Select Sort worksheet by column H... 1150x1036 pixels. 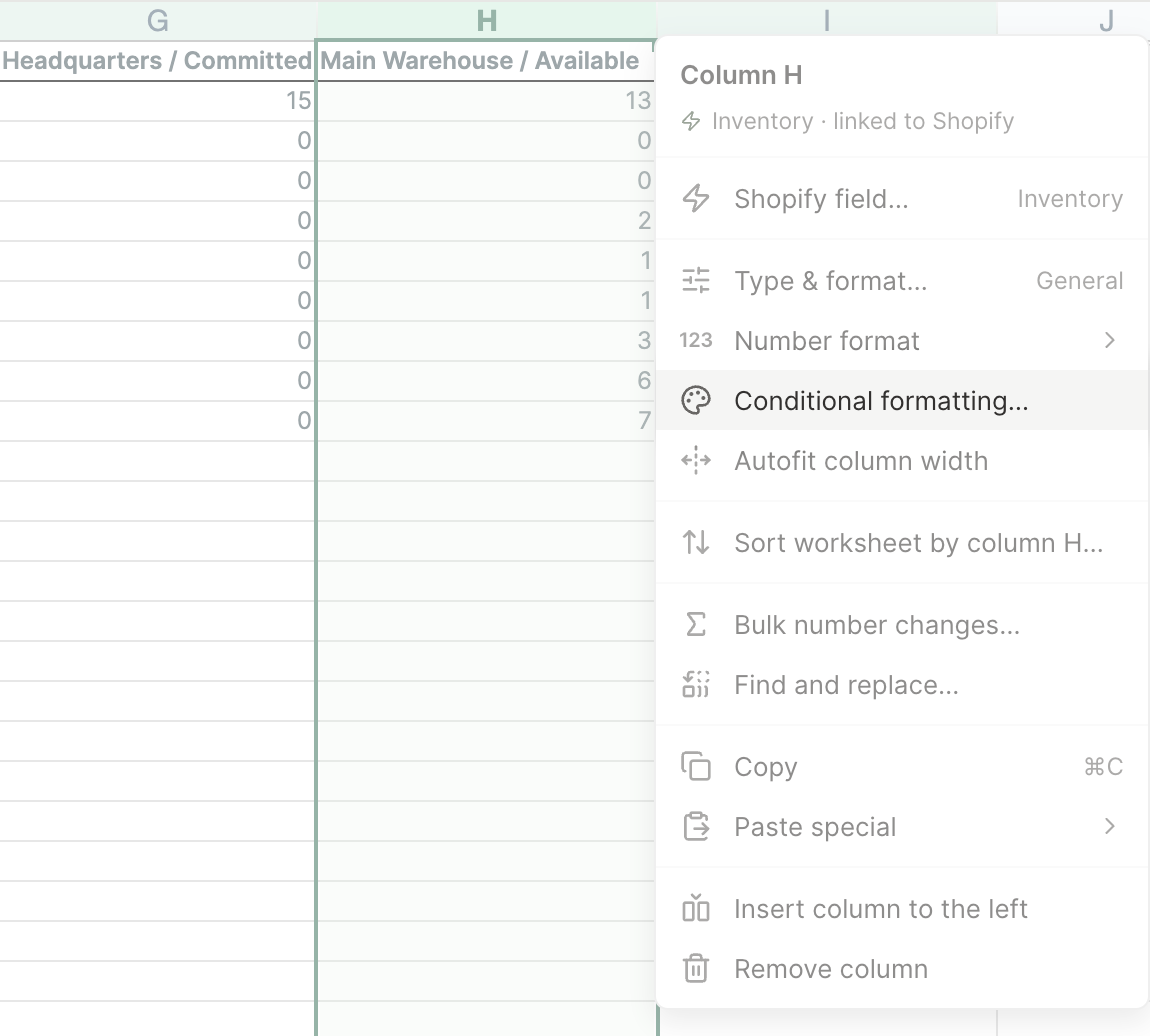[x=902, y=543]
